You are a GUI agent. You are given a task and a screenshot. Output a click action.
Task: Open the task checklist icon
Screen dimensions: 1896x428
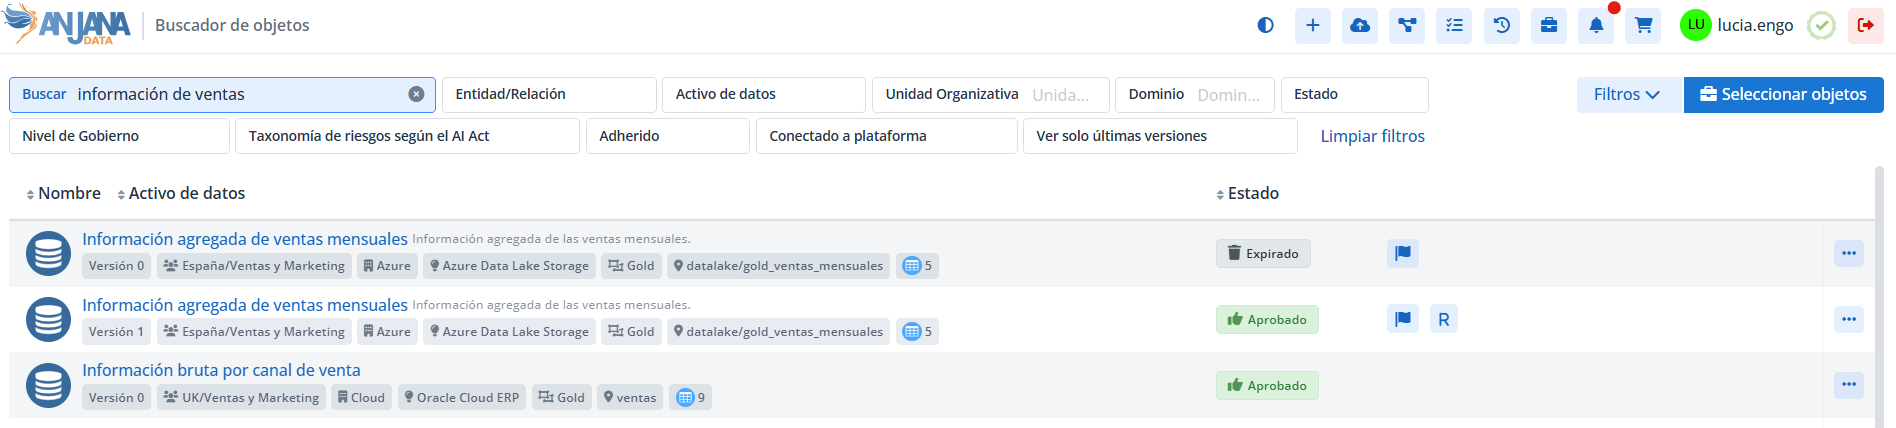pos(1454,25)
